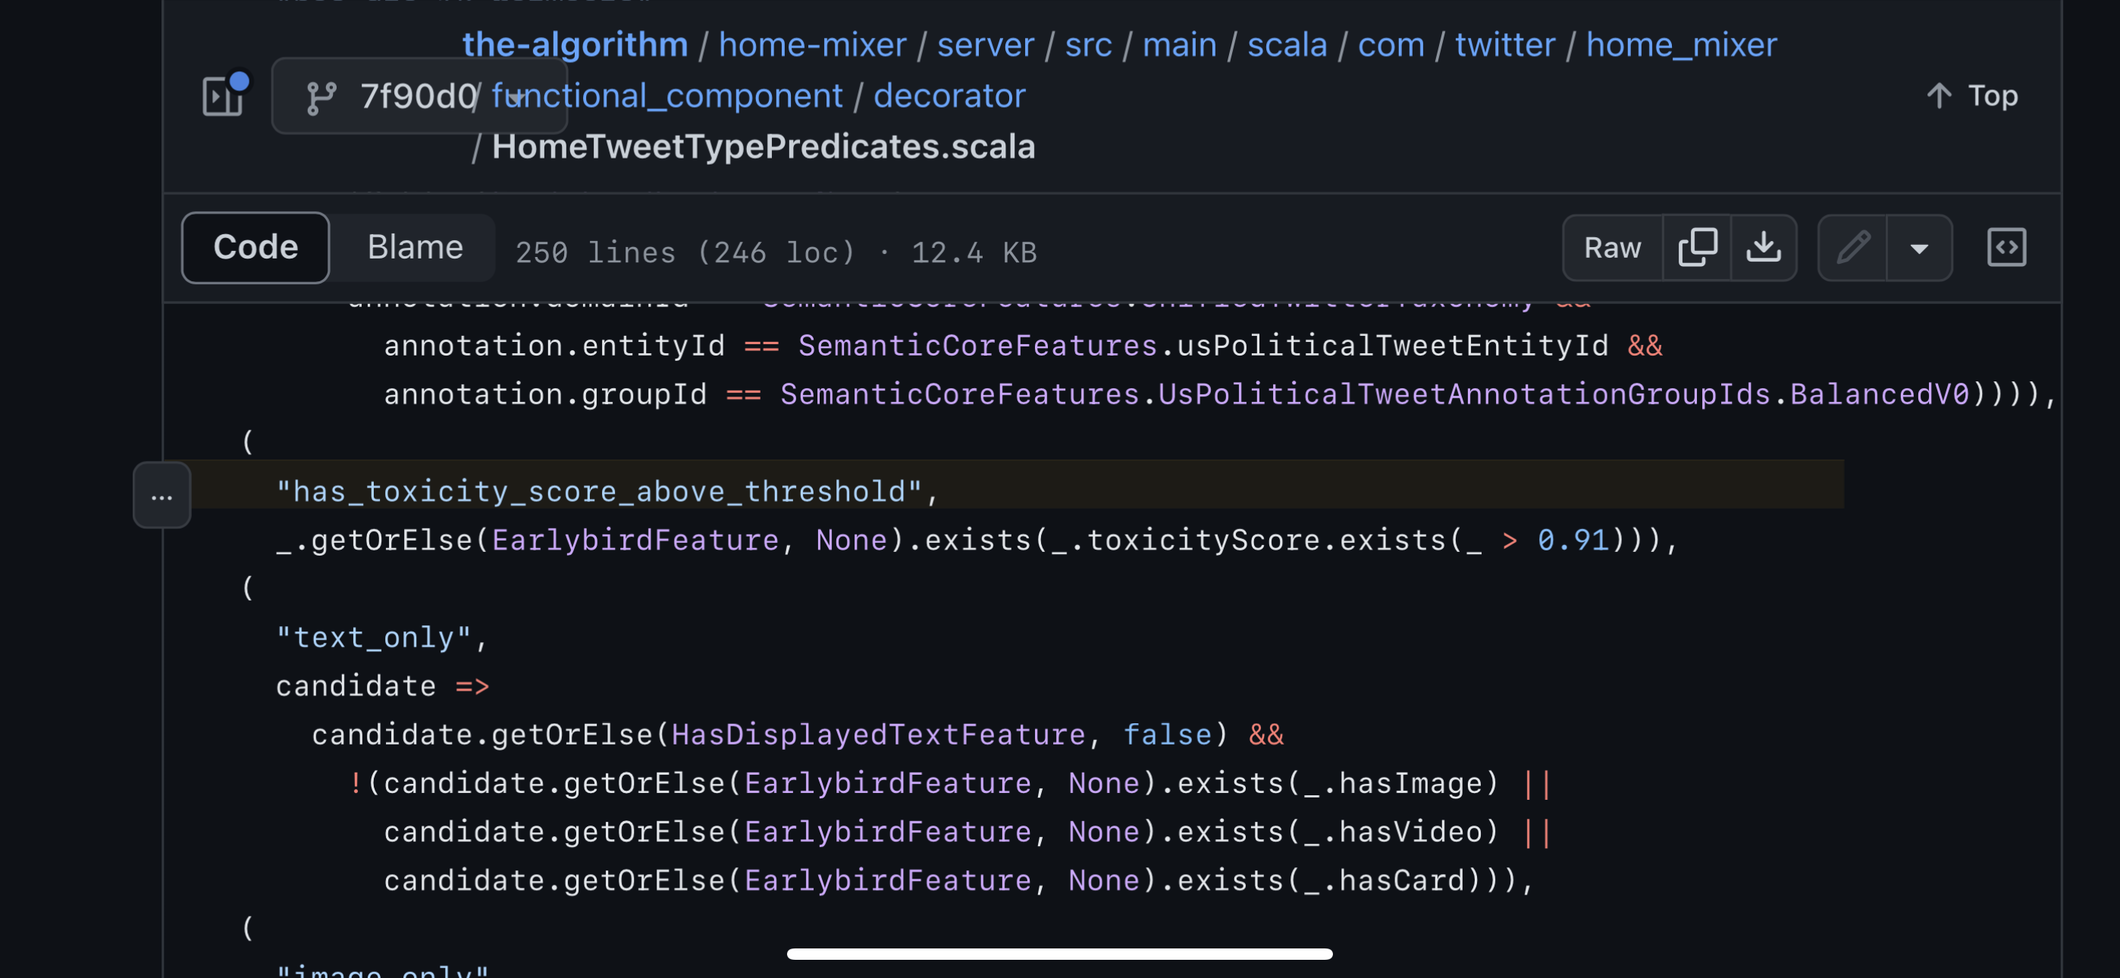Jump to Top arrow link

click(x=1971, y=95)
